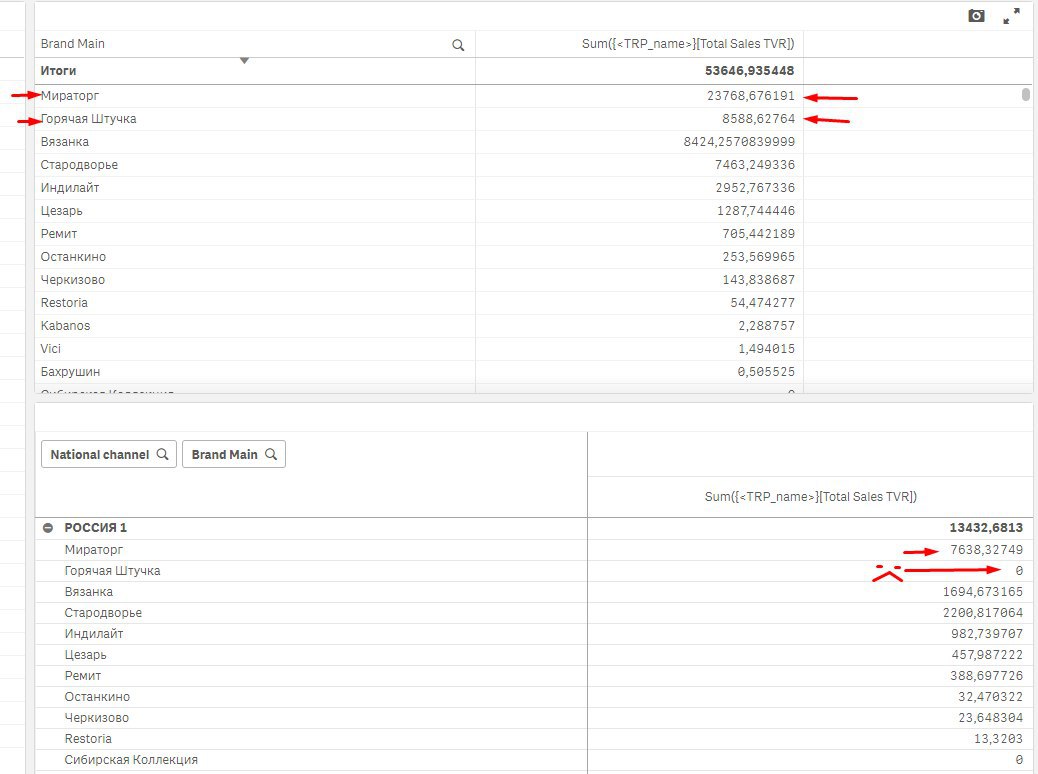Select Вязанка under РОССИЯ 1
The height and width of the screenshot is (774, 1038).
pos(89,592)
